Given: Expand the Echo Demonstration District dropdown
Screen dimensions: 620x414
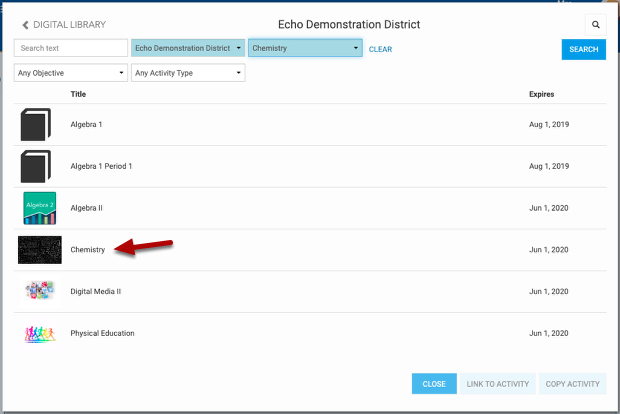Looking at the screenshot, I should click(187, 48).
